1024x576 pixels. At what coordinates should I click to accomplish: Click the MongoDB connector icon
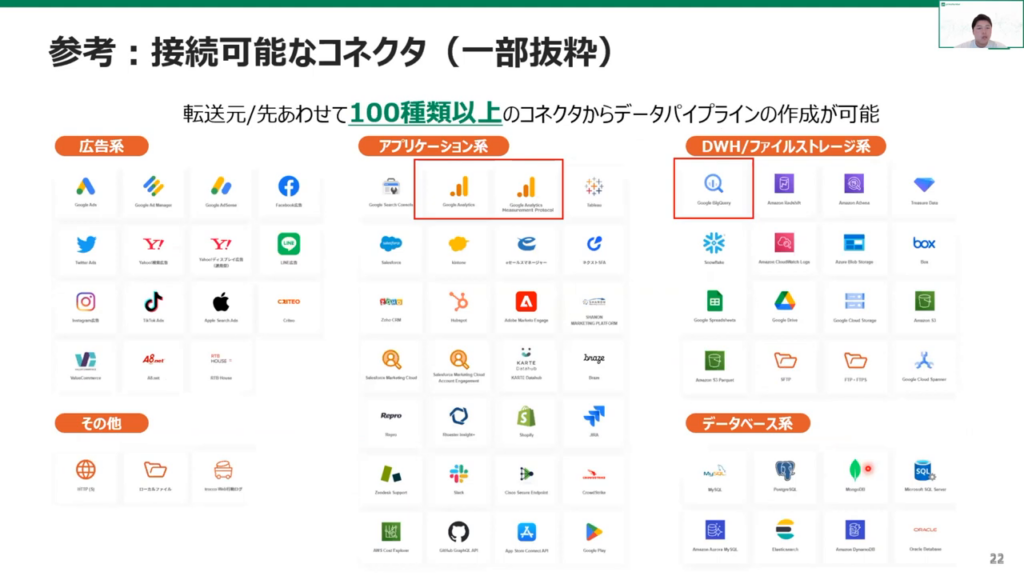tap(854, 469)
